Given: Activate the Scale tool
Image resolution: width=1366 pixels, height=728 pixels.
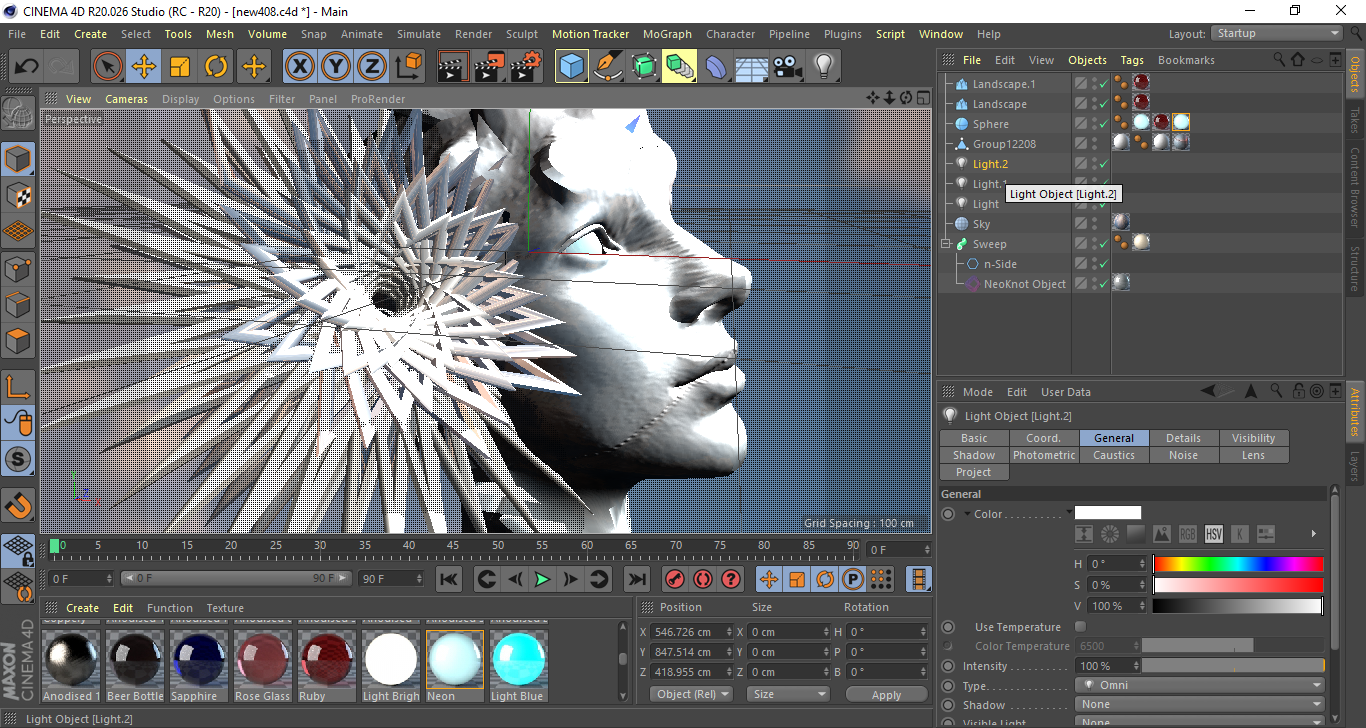Looking at the screenshot, I should (180, 67).
